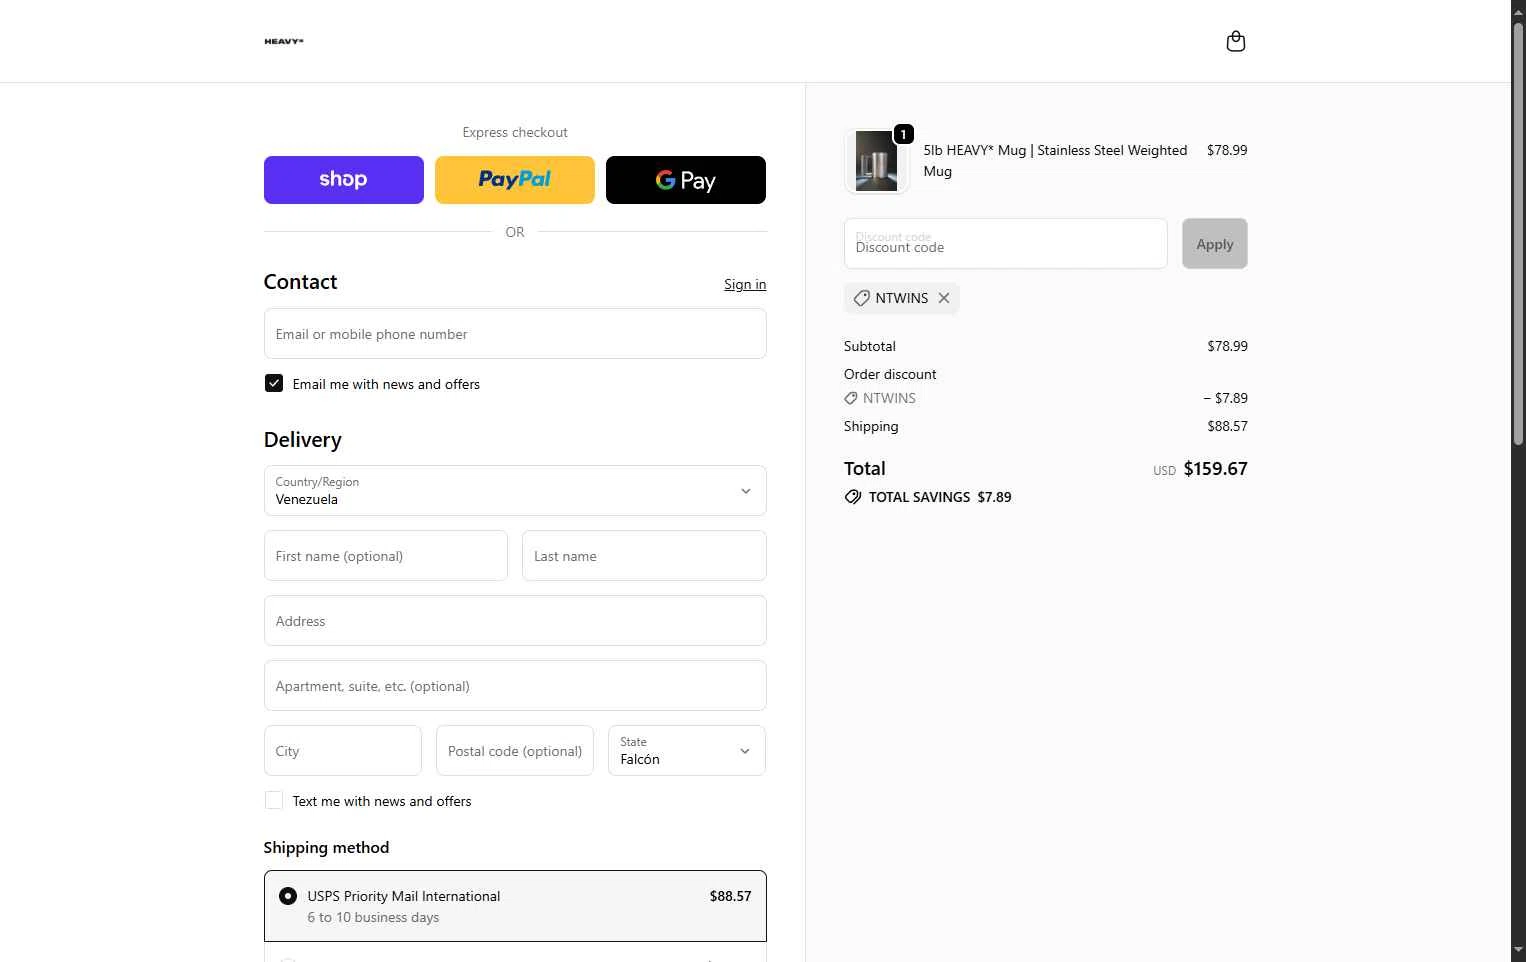This screenshot has height=962, width=1526.
Task: Click the TOTAL SAVINGS $7.89 text
Action: [940, 497]
